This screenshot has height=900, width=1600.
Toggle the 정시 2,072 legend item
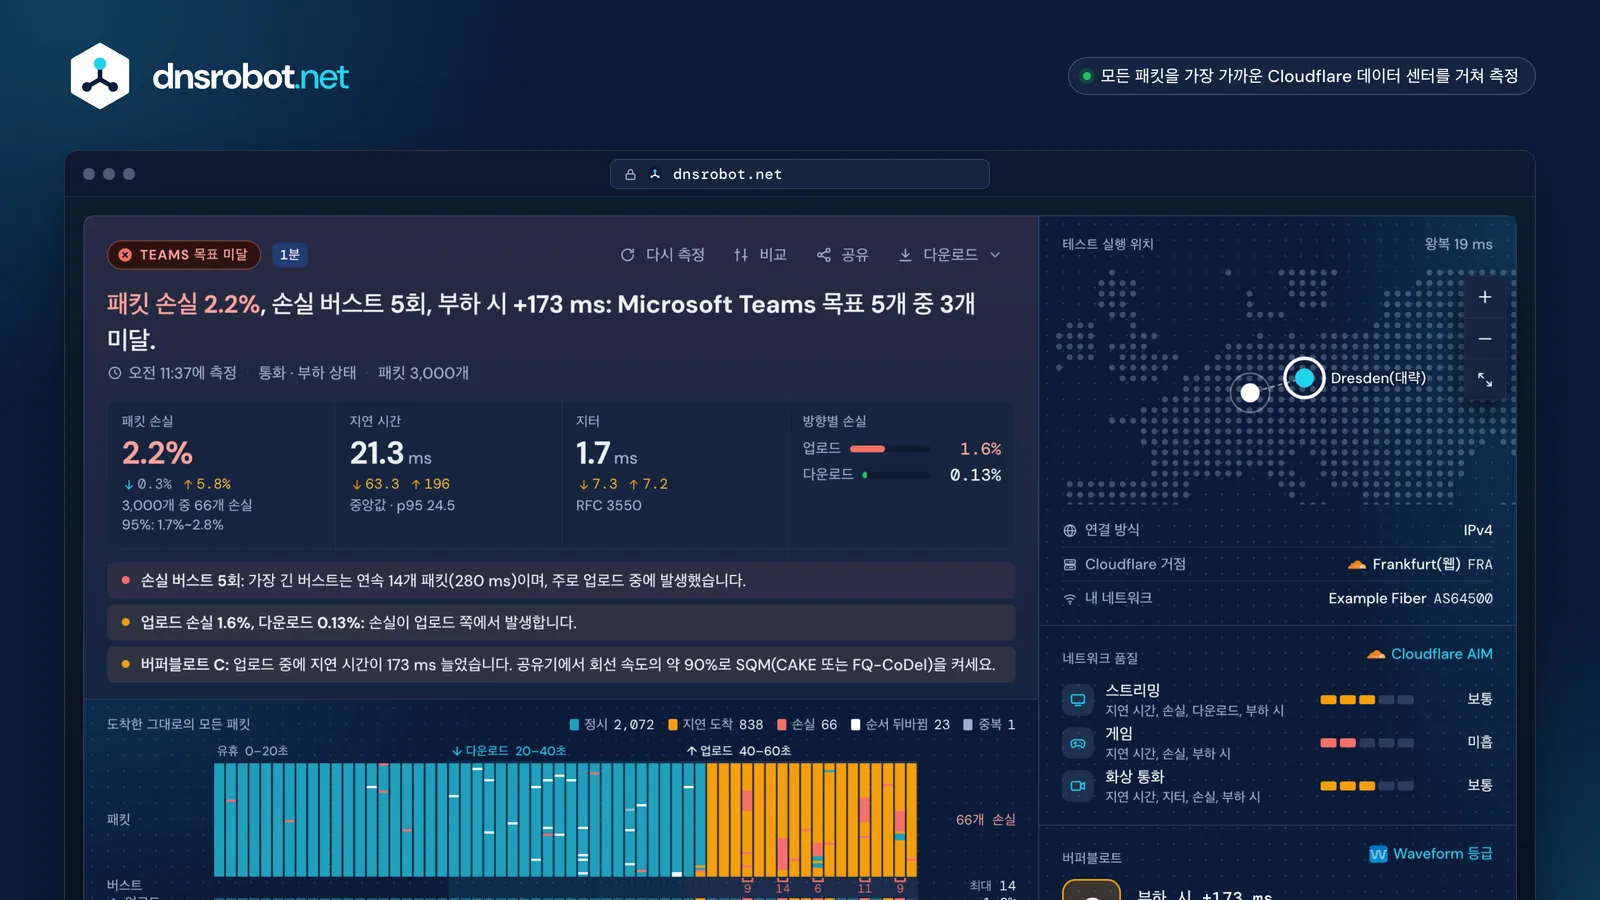612,724
